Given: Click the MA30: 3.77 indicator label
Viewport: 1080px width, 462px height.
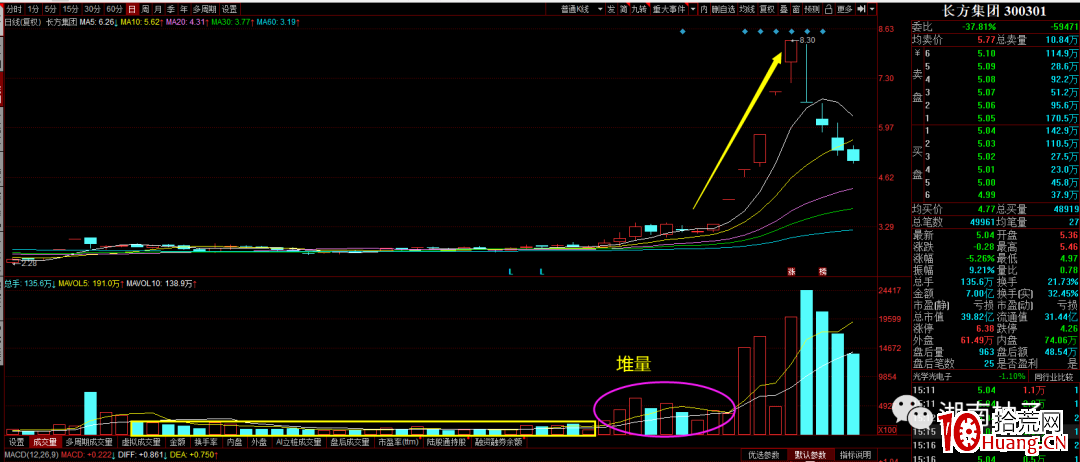Looking at the screenshot, I should click(x=231, y=22).
